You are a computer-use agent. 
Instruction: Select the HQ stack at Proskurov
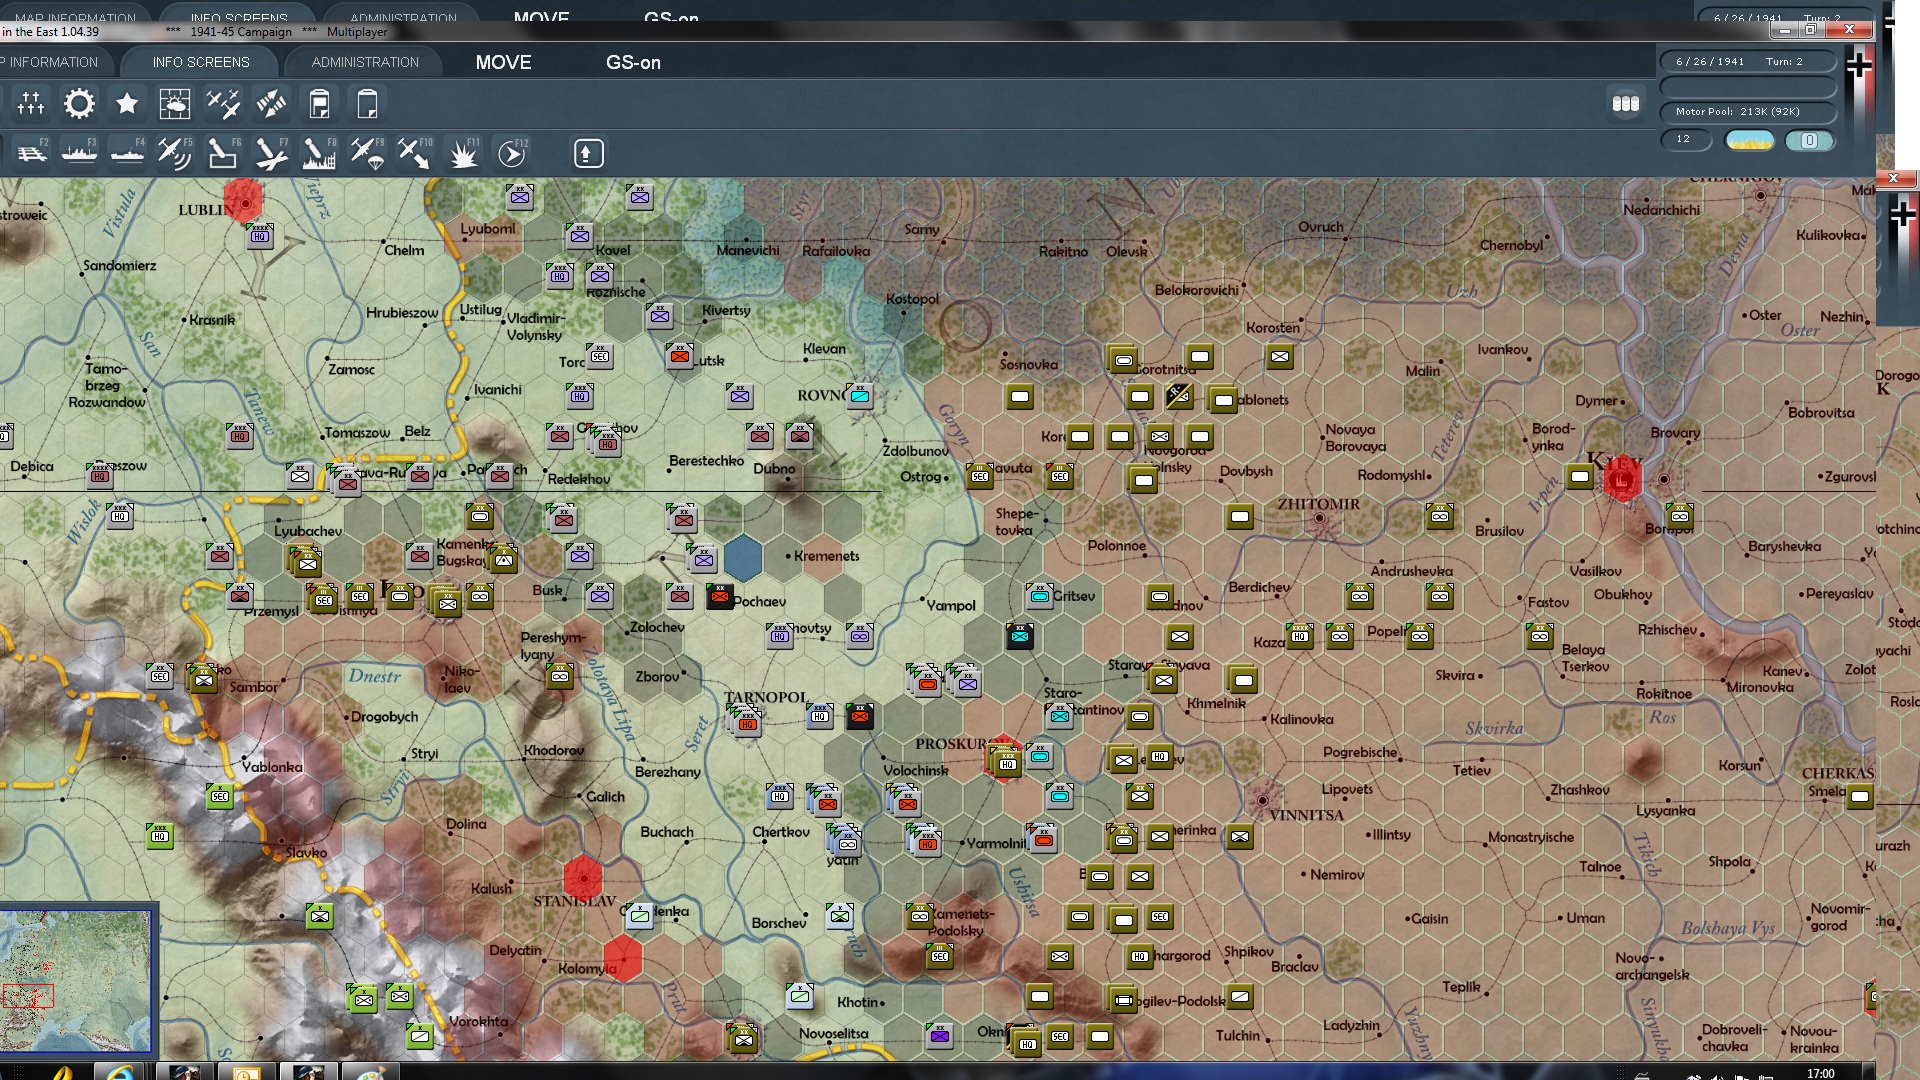pos(1005,761)
